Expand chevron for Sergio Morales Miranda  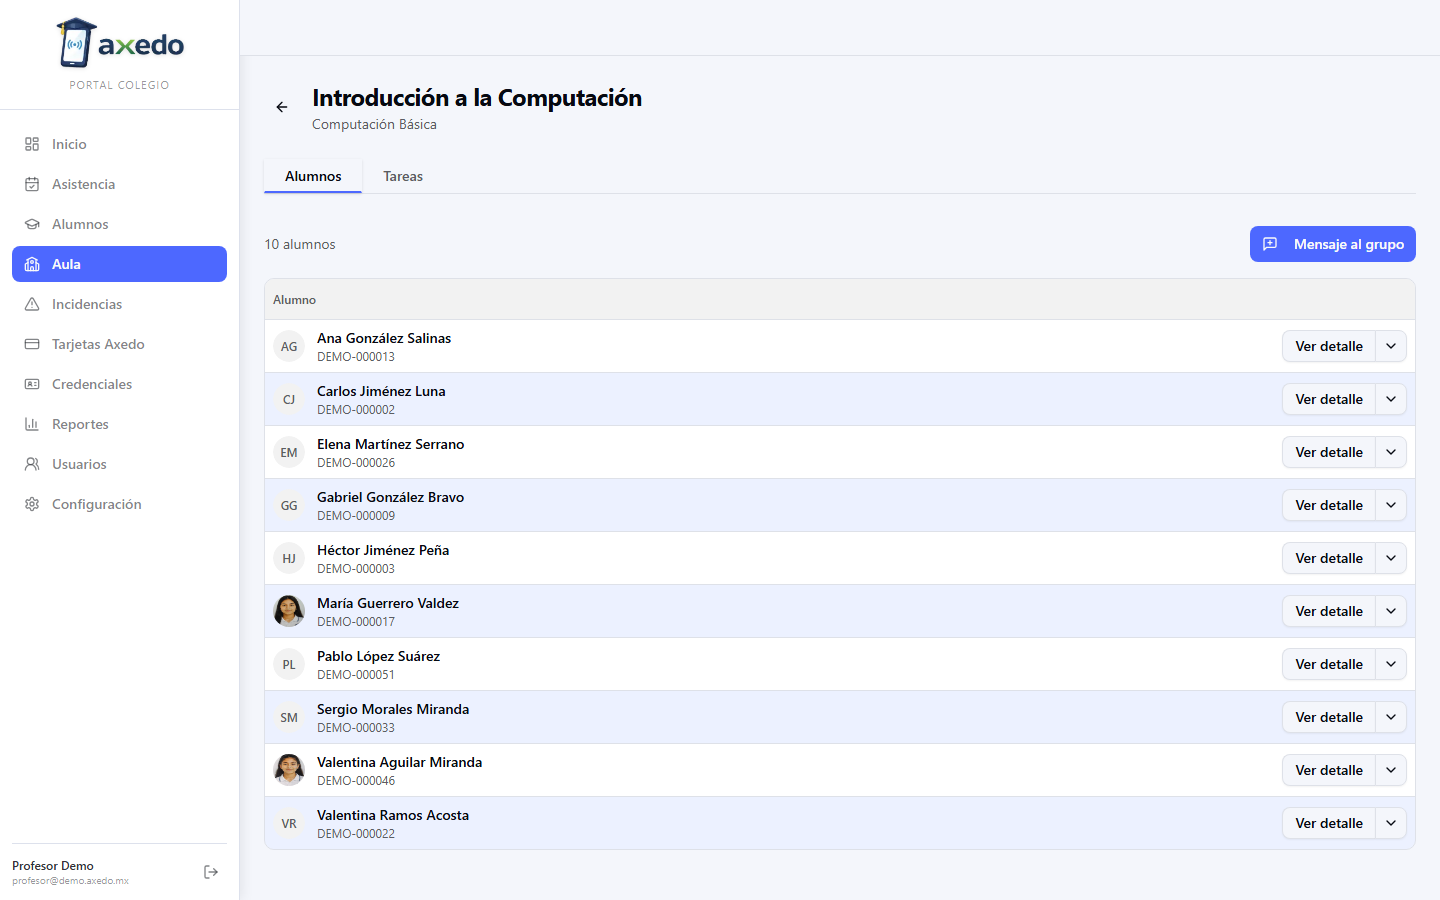(x=1391, y=717)
